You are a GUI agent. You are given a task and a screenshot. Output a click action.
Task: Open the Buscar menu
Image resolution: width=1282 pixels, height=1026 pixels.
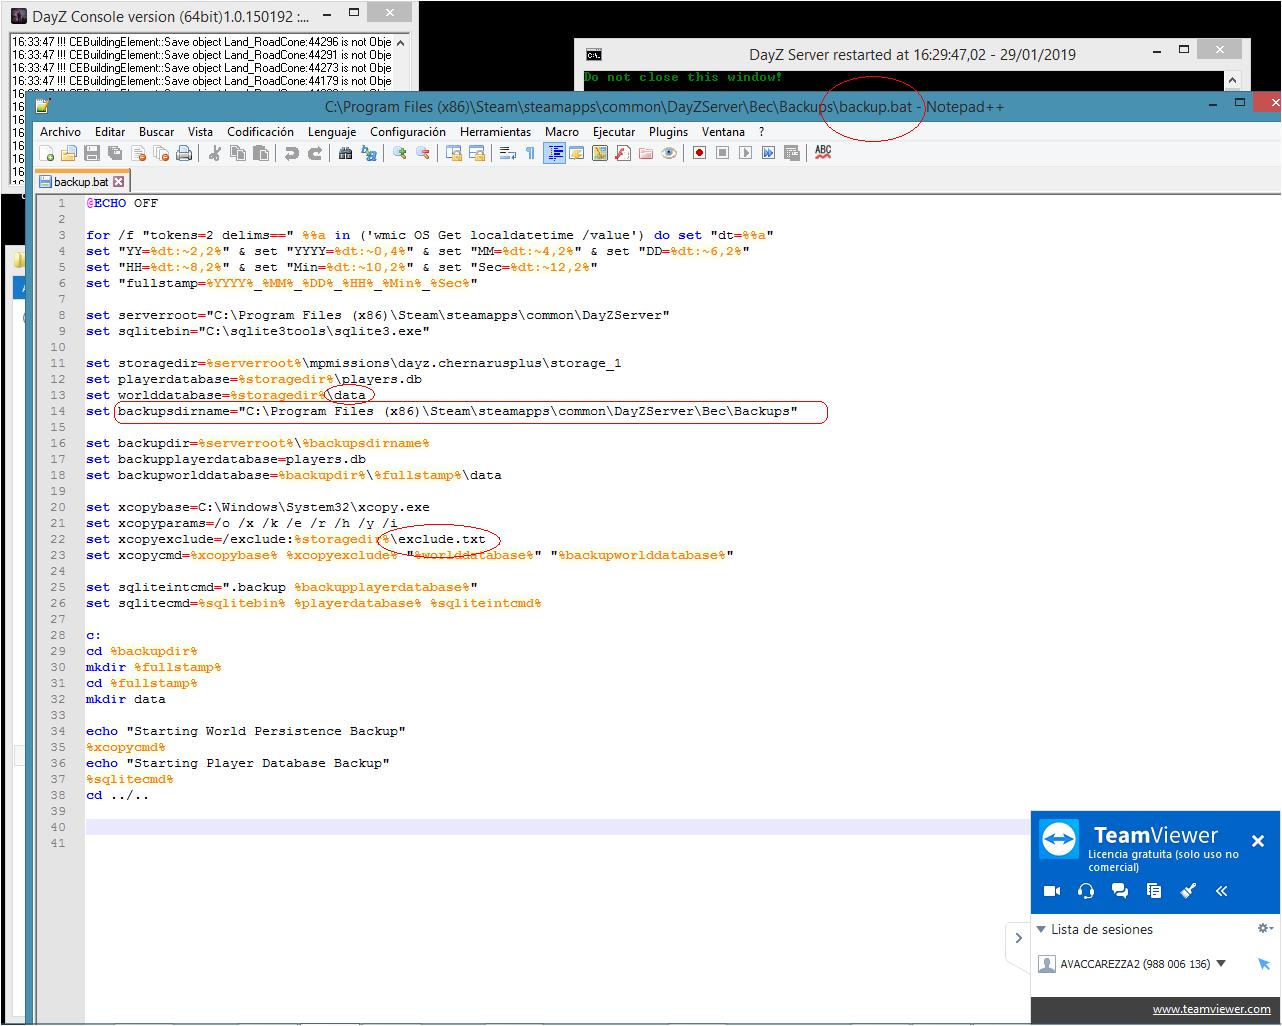tap(156, 132)
